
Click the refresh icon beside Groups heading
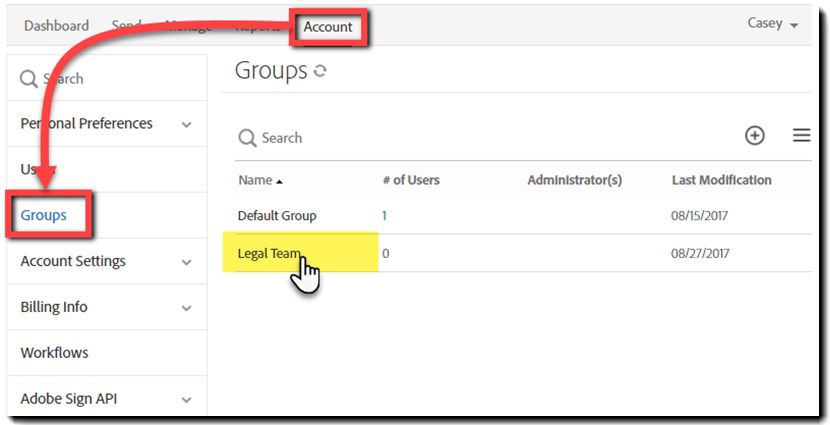point(320,72)
